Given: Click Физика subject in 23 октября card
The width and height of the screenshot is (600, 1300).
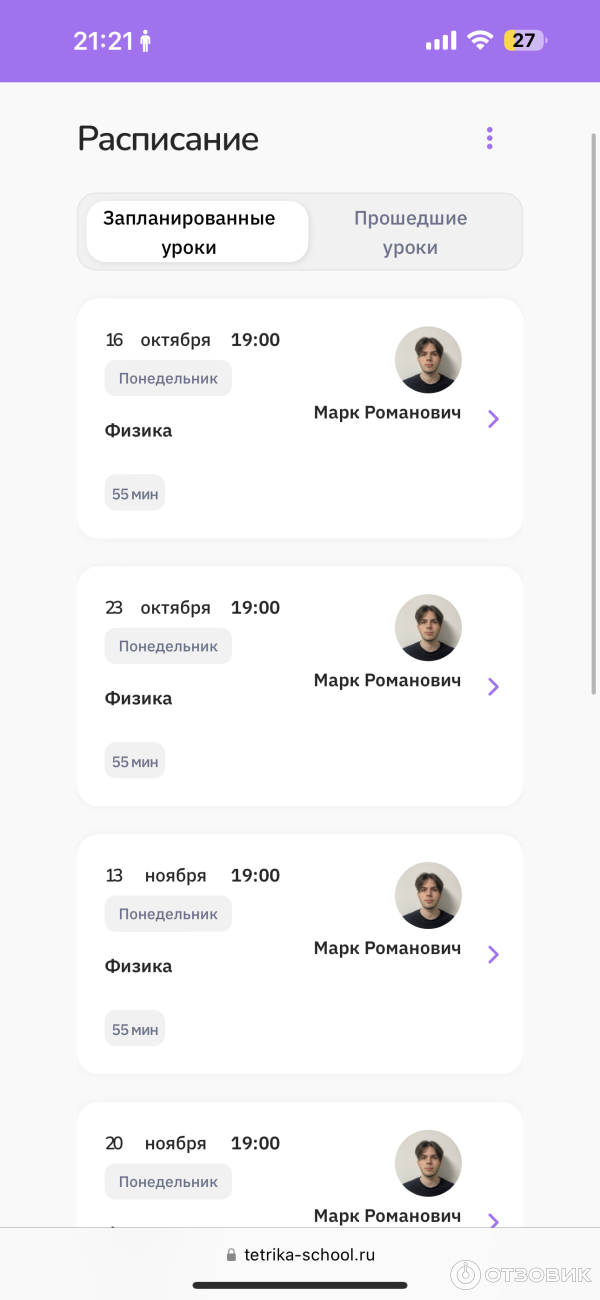Looking at the screenshot, I should point(138,698).
